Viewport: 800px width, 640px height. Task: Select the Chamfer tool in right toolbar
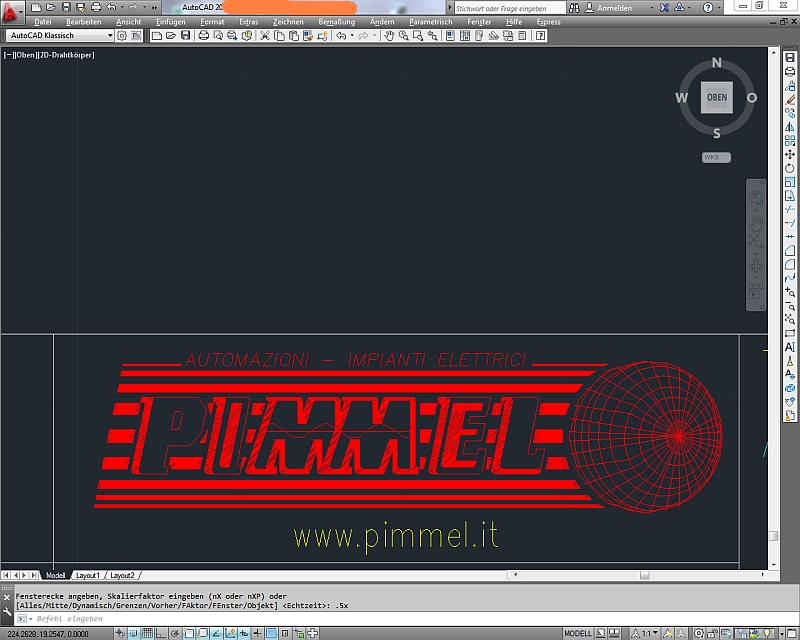(x=790, y=251)
